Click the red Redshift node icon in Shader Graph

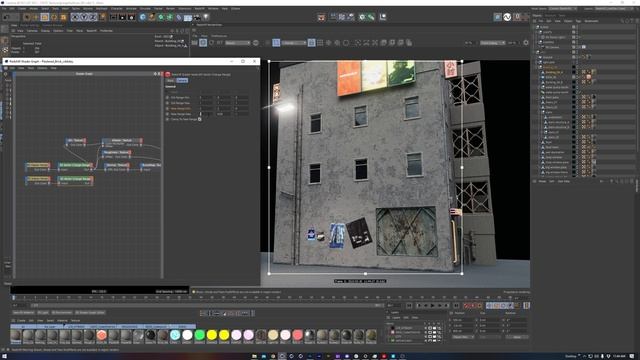point(167,74)
